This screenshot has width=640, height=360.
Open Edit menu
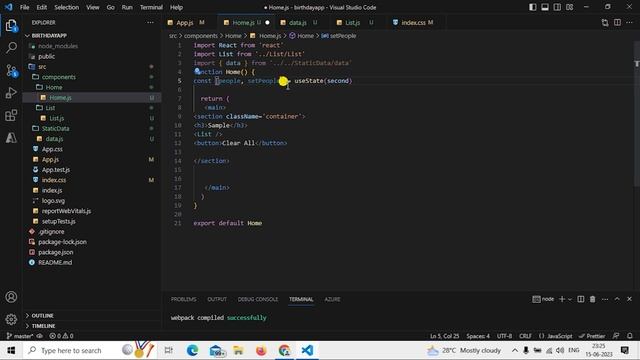[x=42, y=7]
